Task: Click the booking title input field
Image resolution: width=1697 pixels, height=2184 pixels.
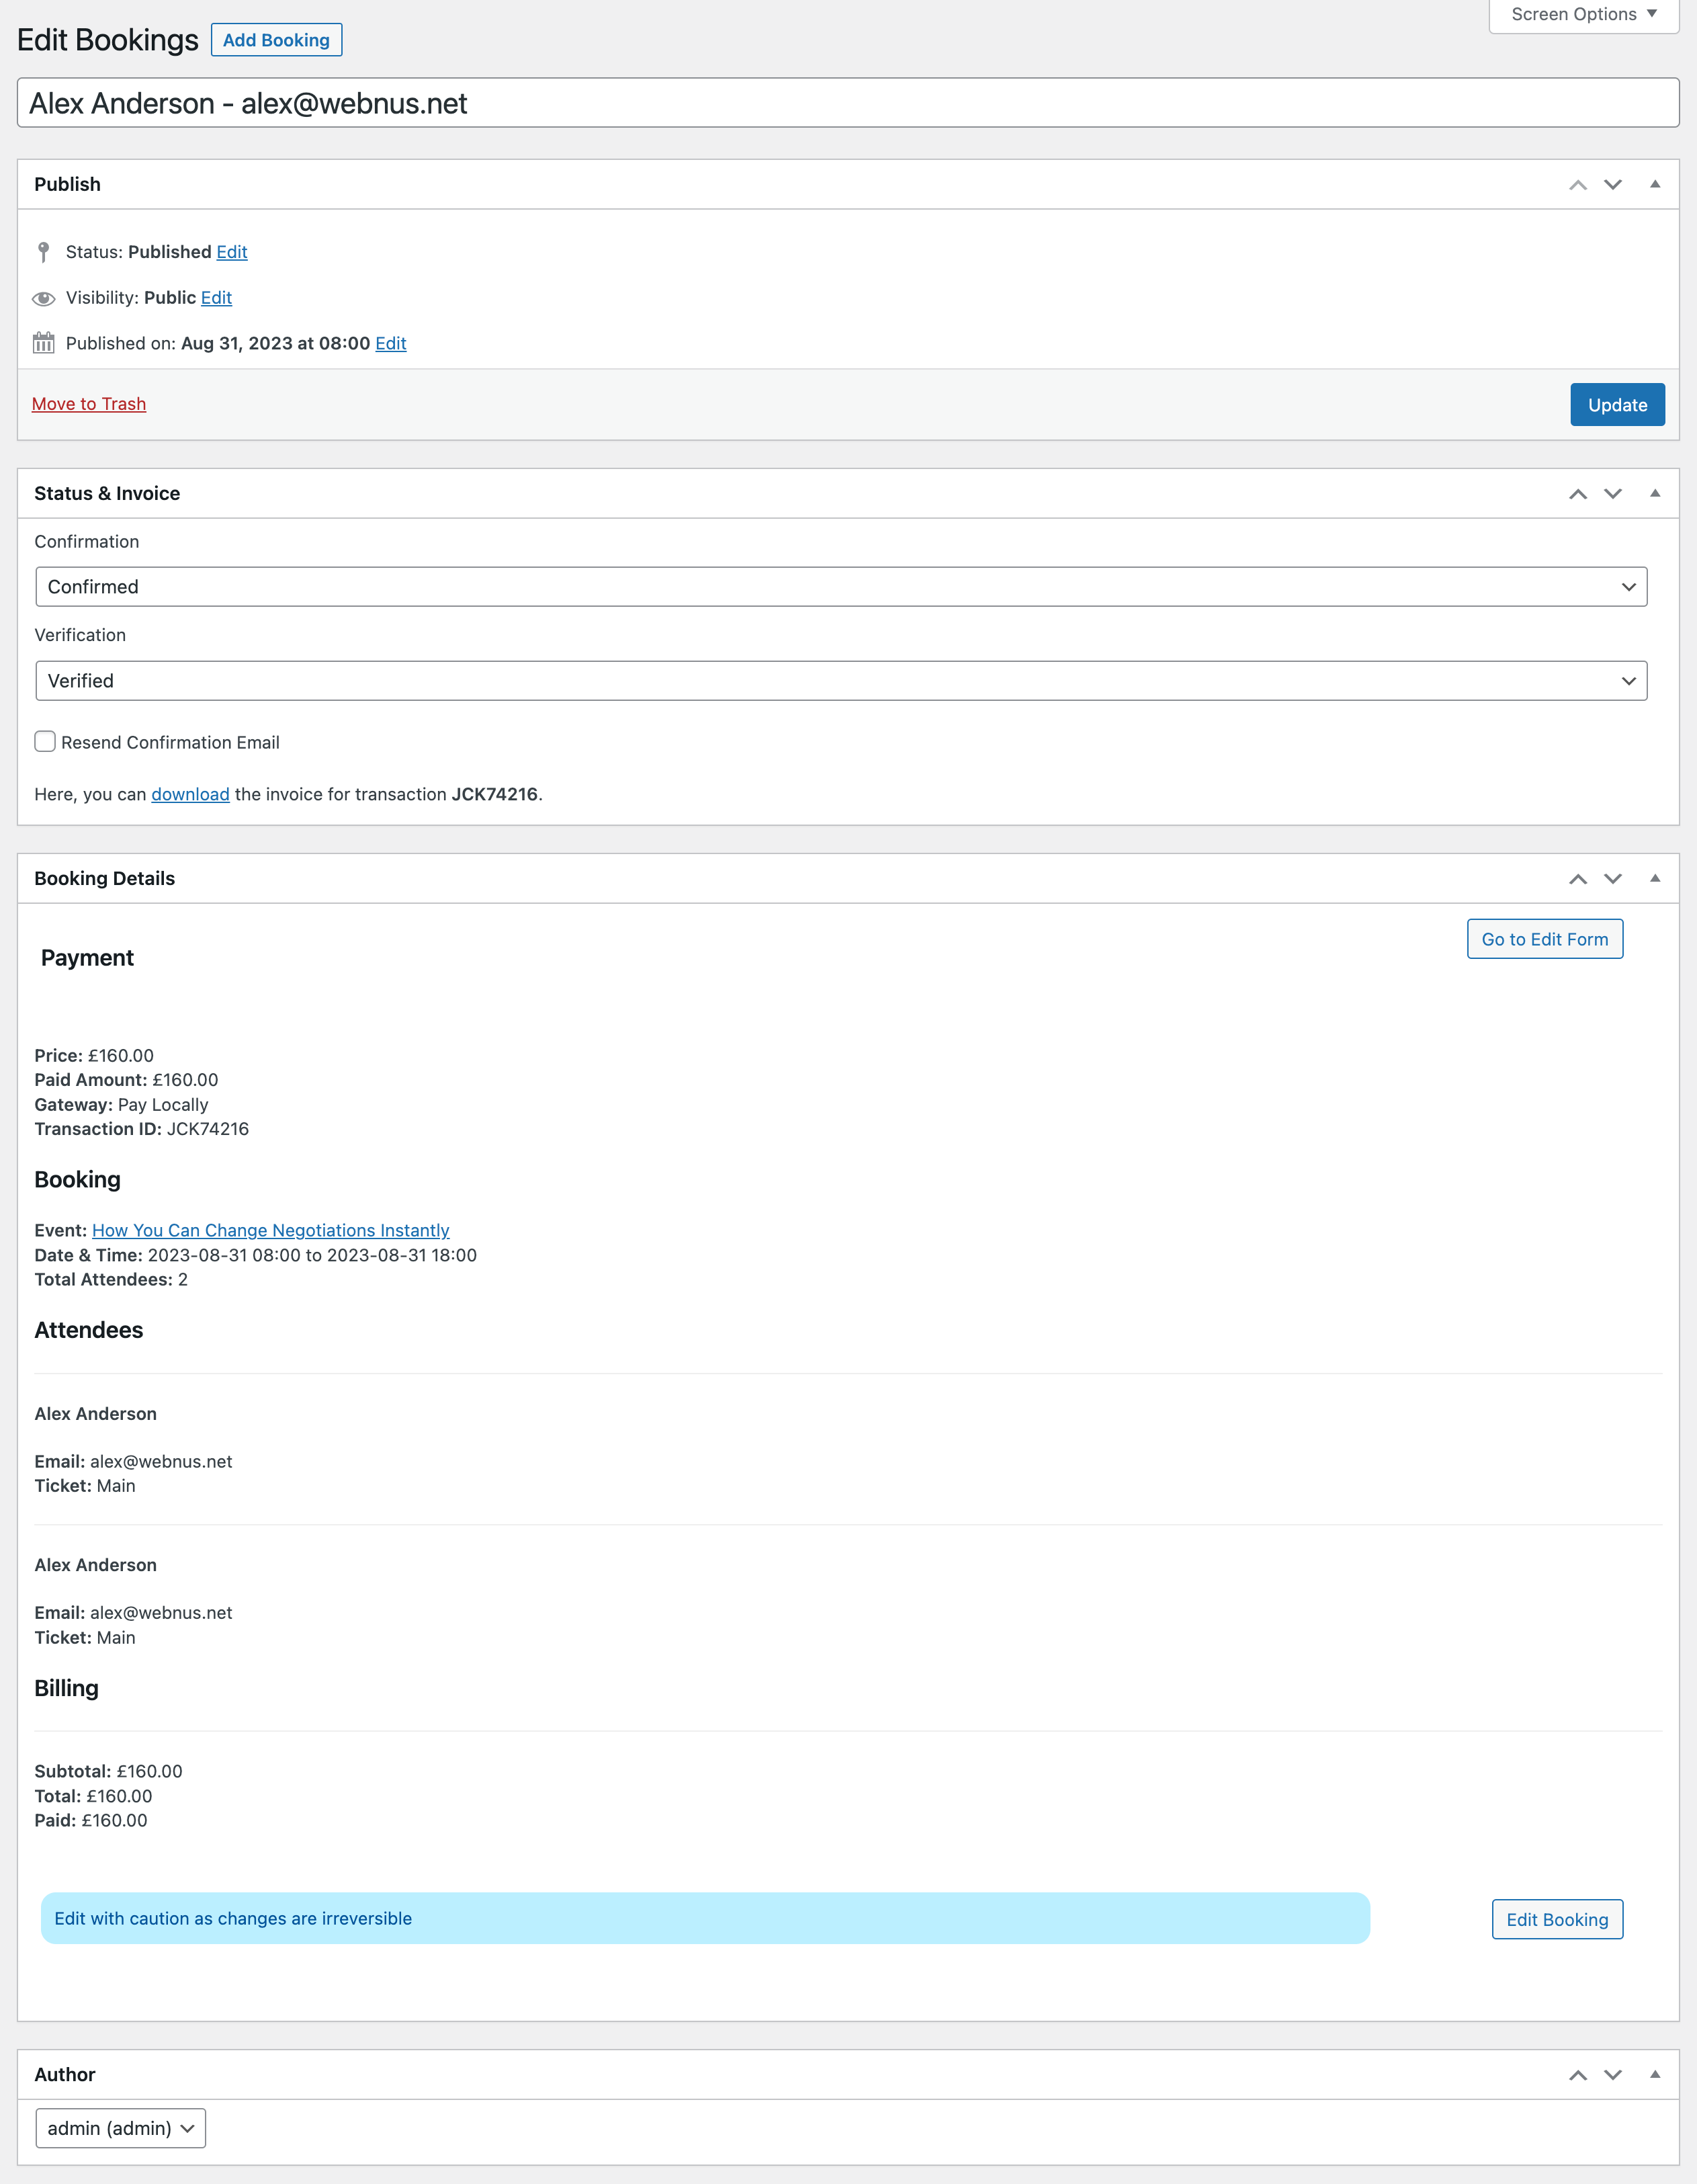Action: point(847,103)
